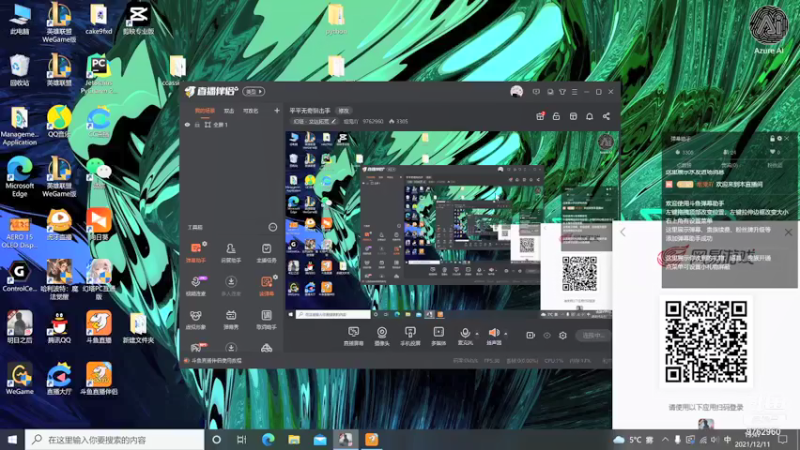This screenshot has width=800, height=450.
Task: Click the gift box icon with red badge
Action: pyautogui.click(x=540, y=116)
